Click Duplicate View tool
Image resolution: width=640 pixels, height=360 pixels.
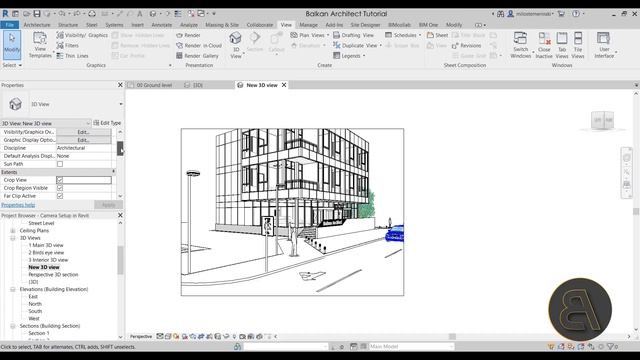(357, 46)
